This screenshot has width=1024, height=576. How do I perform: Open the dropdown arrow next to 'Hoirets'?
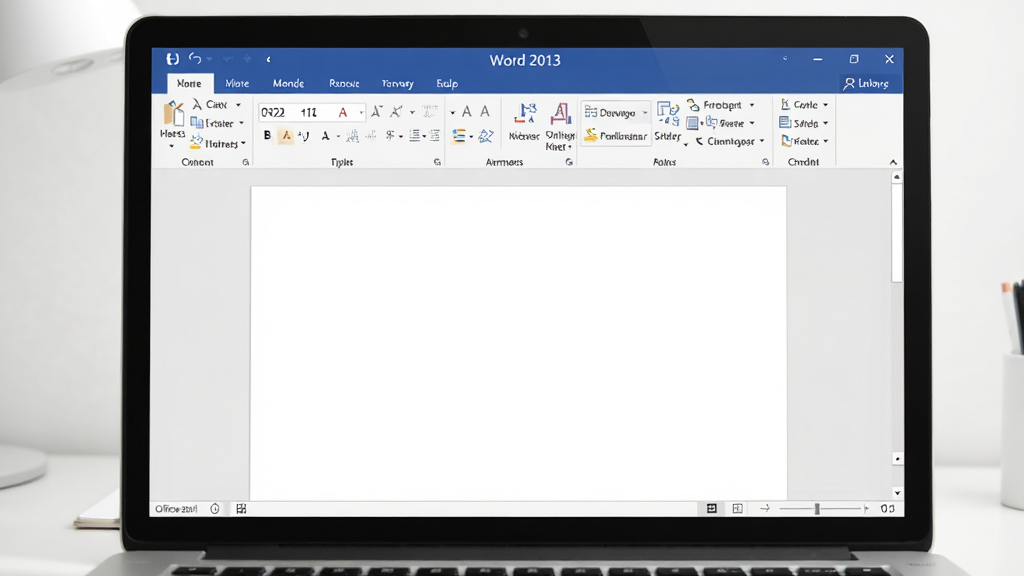[x=243, y=144]
